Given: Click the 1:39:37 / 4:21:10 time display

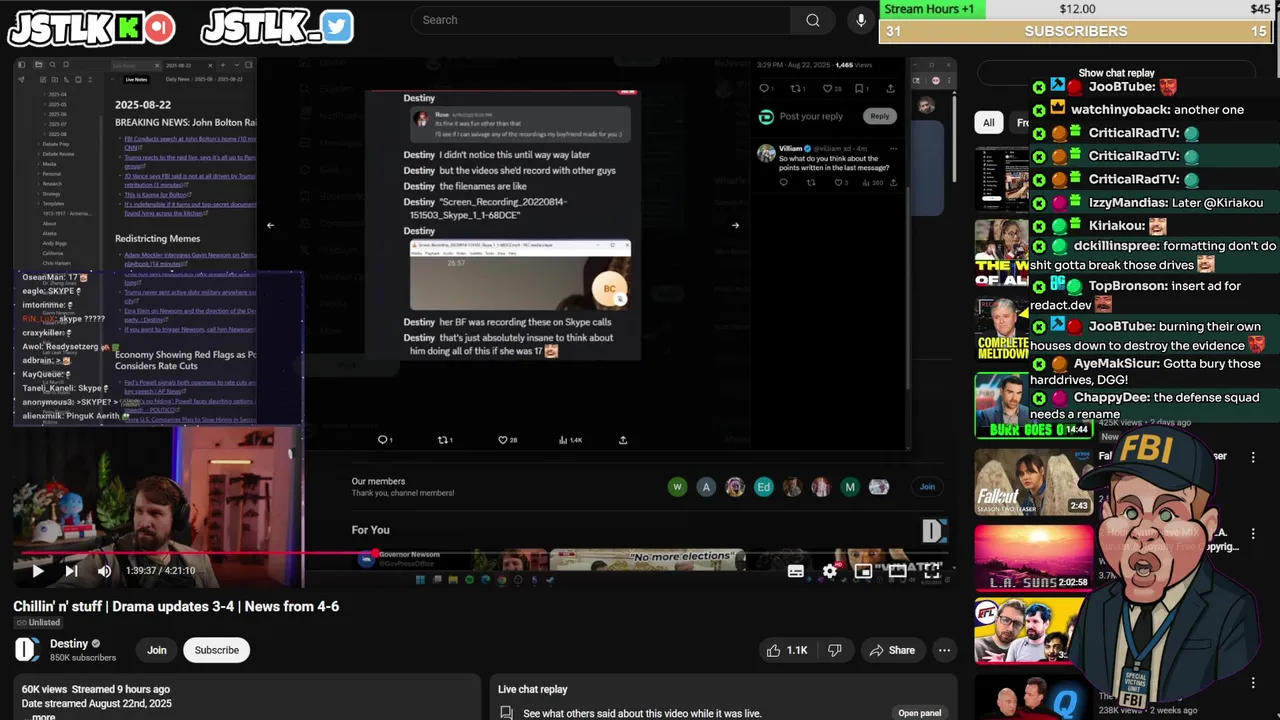Looking at the screenshot, I should (160, 571).
